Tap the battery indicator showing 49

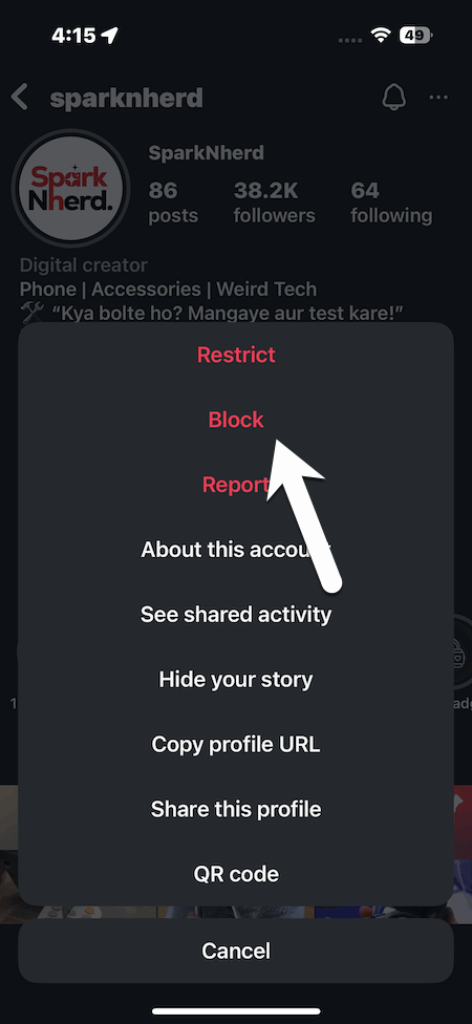[x=416, y=35]
